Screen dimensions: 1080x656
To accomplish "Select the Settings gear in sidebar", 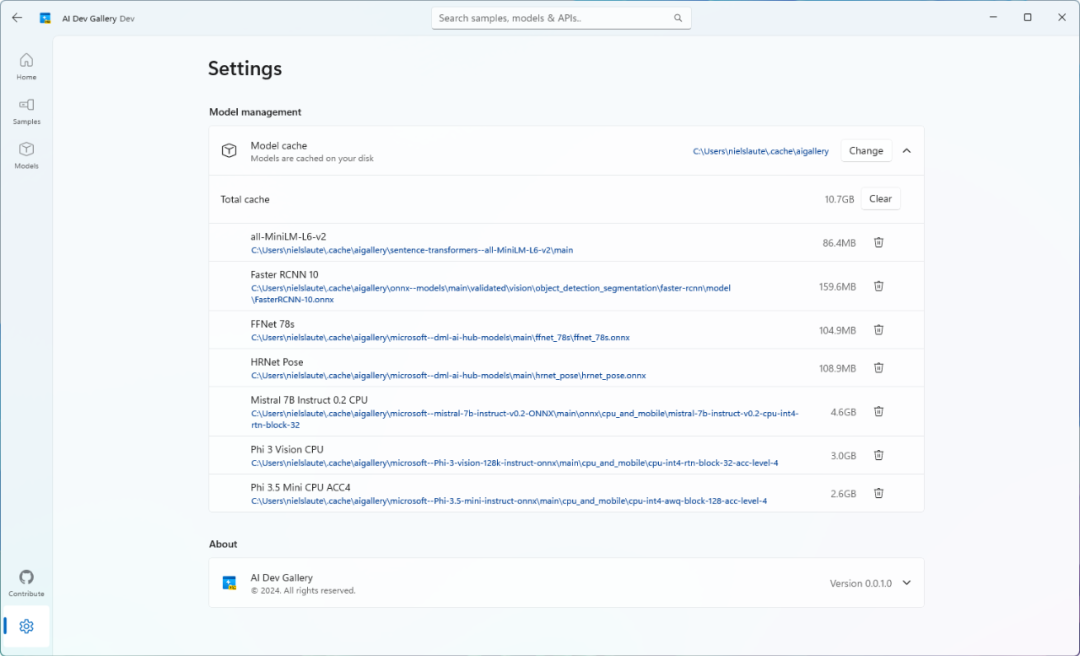I will coord(26,626).
